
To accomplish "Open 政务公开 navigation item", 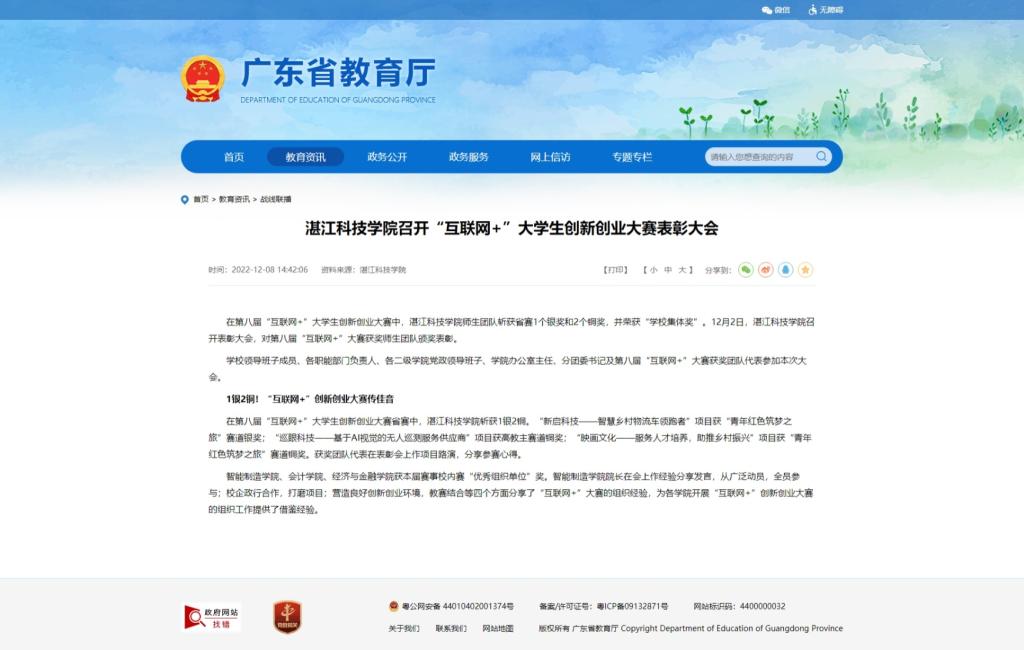I will coord(387,157).
